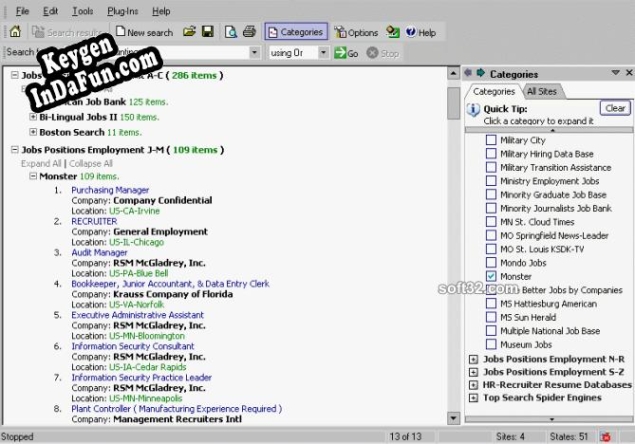Screen dimensions: 635x444
Task: Click the red bug icon in status bar
Action: click(x=606, y=437)
